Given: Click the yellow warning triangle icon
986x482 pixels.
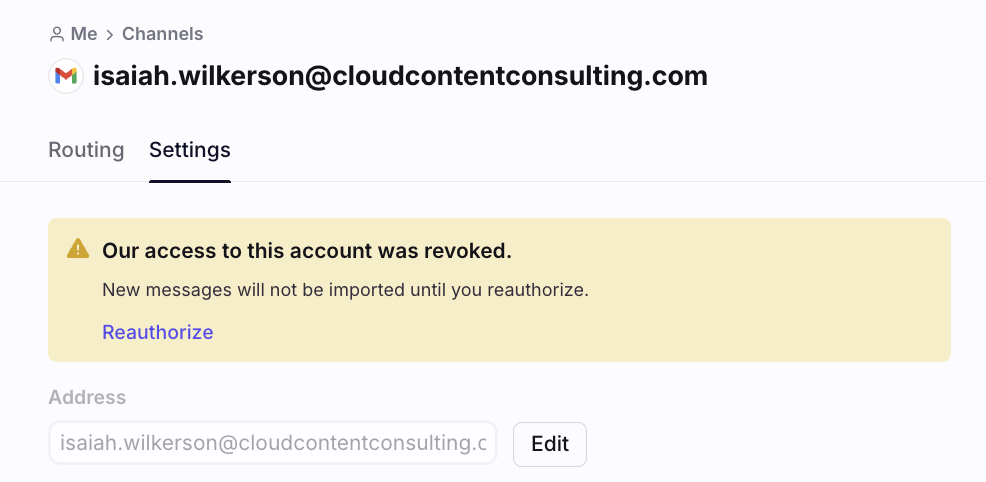Looking at the screenshot, I should pos(78,248).
